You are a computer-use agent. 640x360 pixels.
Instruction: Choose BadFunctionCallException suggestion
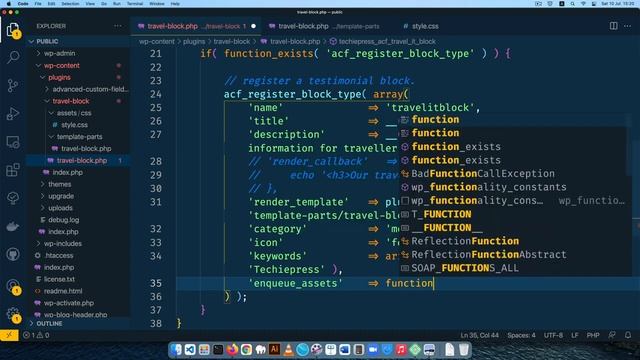pyautogui.click(x=513, y=173)
